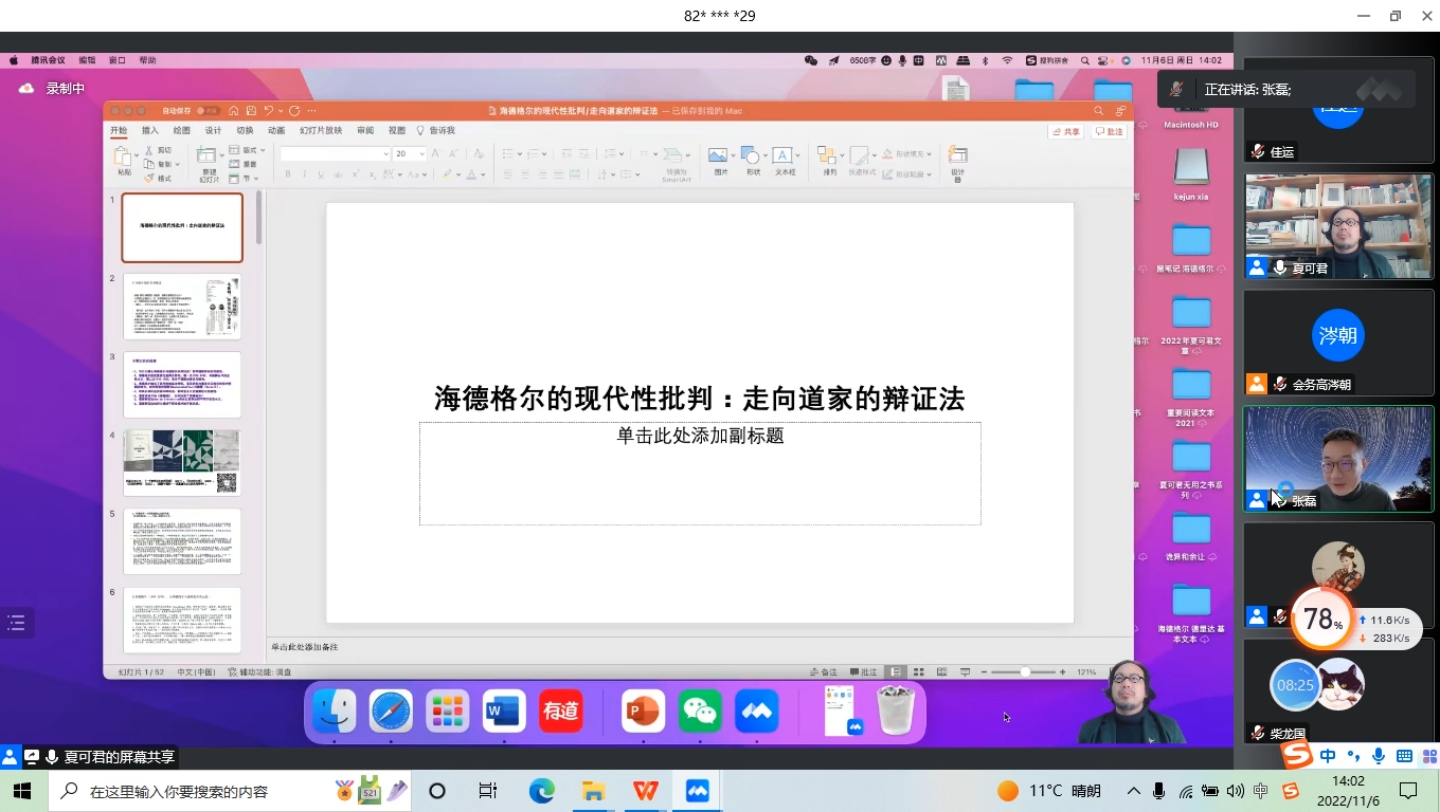Toggle Notes (备注) pane in status bar
Image resolution: width=1440 pixels, height=812 pixels.
[823, 672]
